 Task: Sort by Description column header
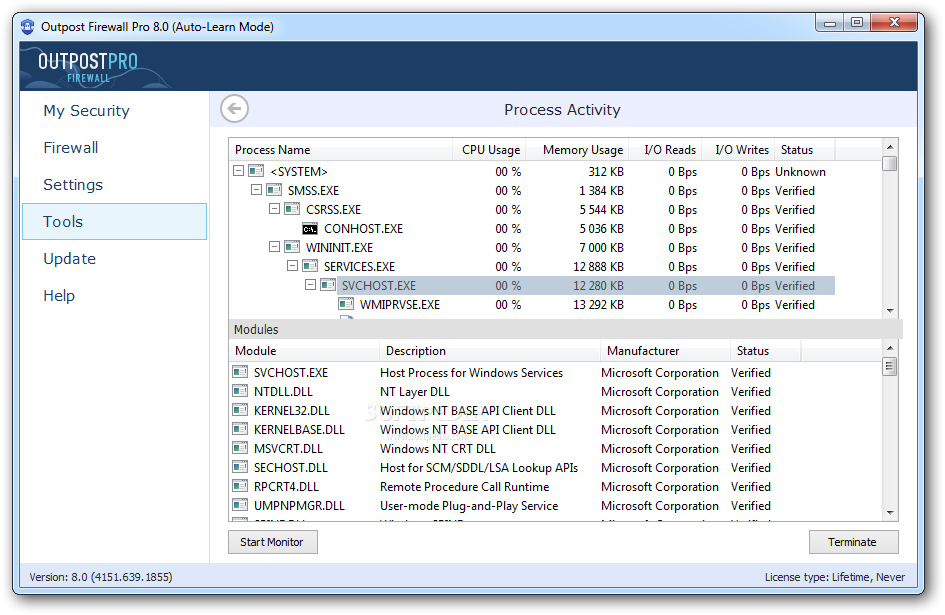[490, 351]
